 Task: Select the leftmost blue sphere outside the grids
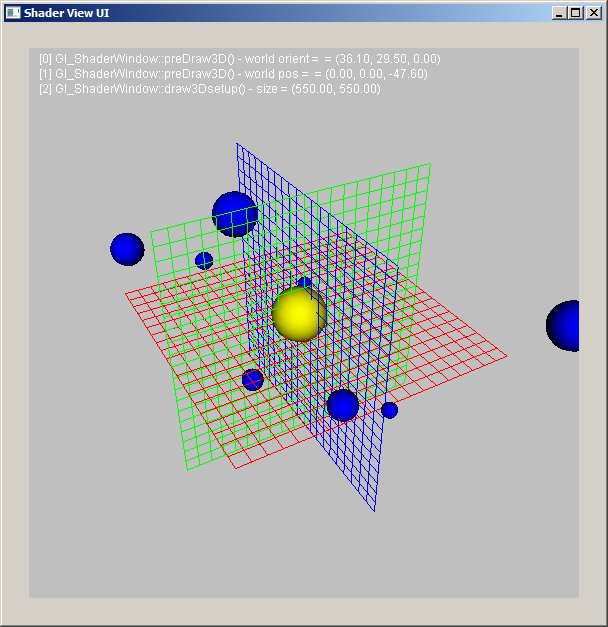[127, 249]
